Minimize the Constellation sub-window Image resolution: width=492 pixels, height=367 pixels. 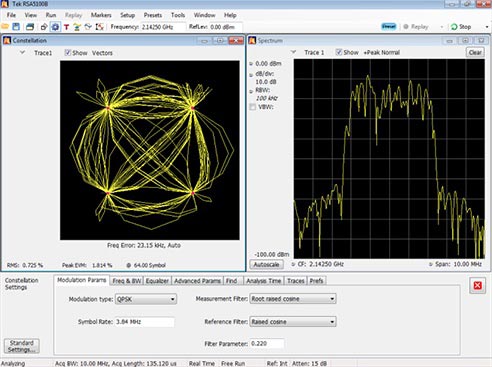pyautogui.click(x=204, y=41)
